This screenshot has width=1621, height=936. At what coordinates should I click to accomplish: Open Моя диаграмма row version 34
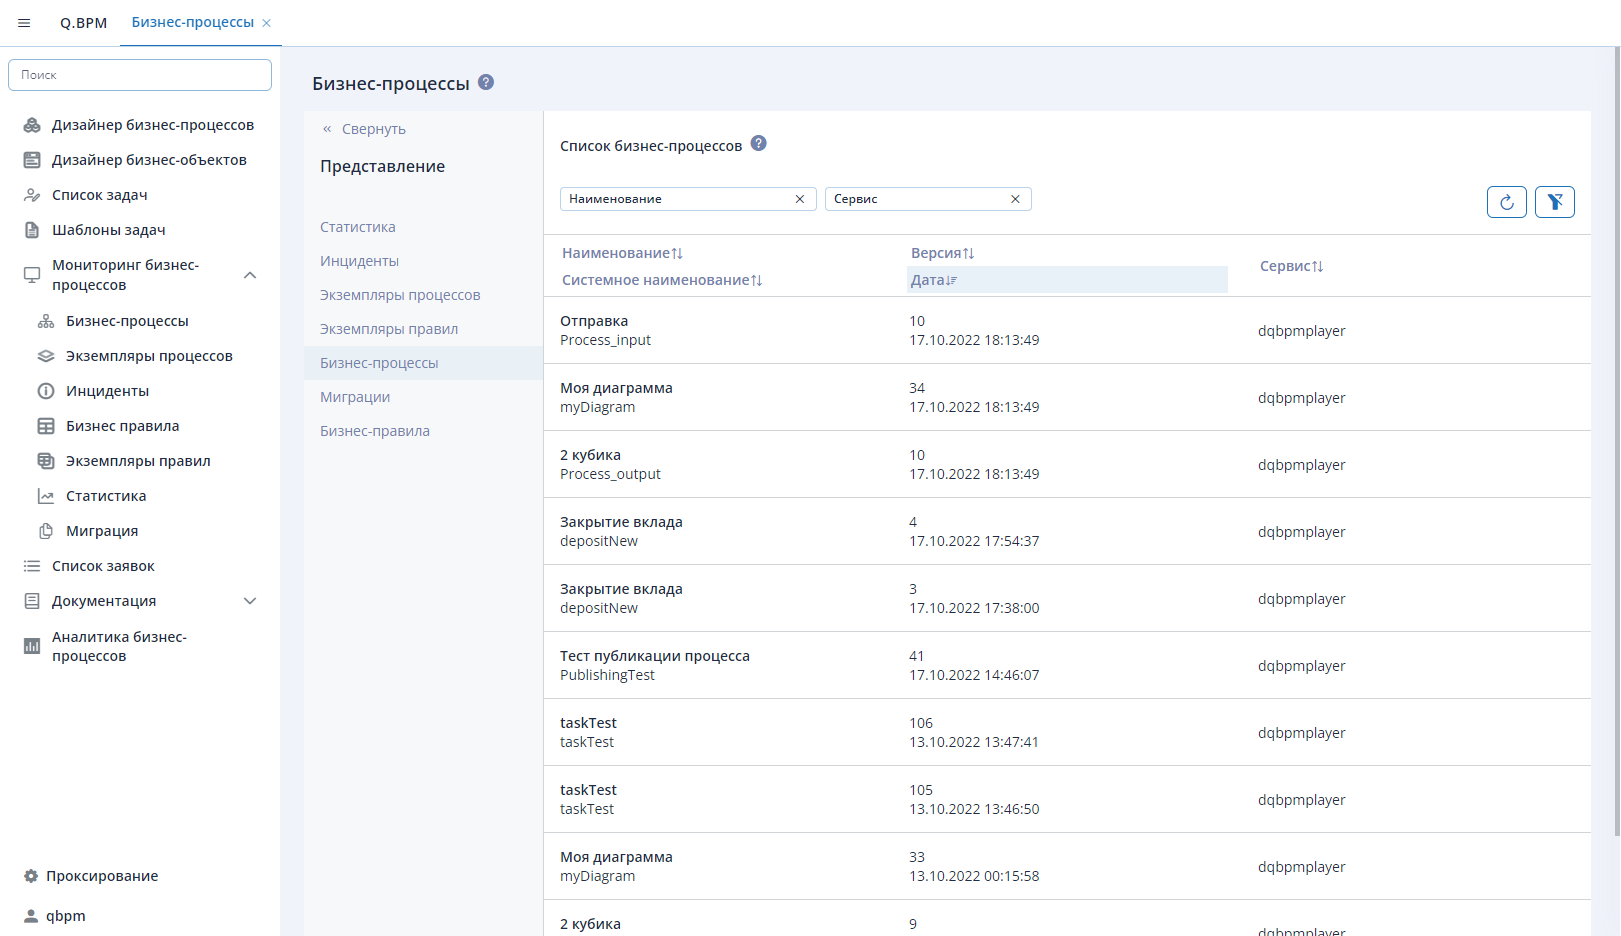(x=1067, y=397)
